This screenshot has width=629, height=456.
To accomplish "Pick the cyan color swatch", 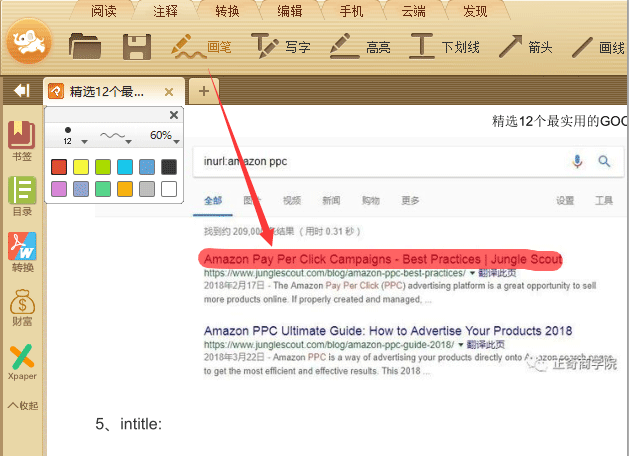I will 125,167.
